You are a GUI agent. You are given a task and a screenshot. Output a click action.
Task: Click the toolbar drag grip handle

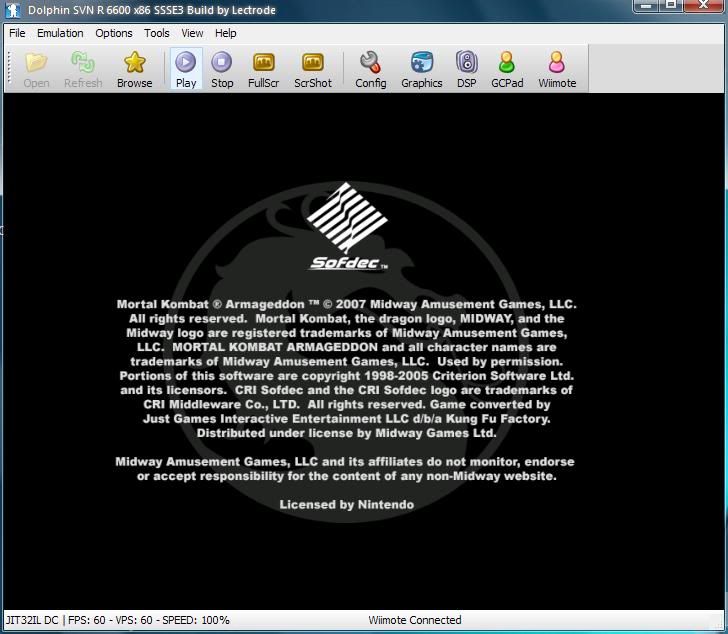point(9,69)
